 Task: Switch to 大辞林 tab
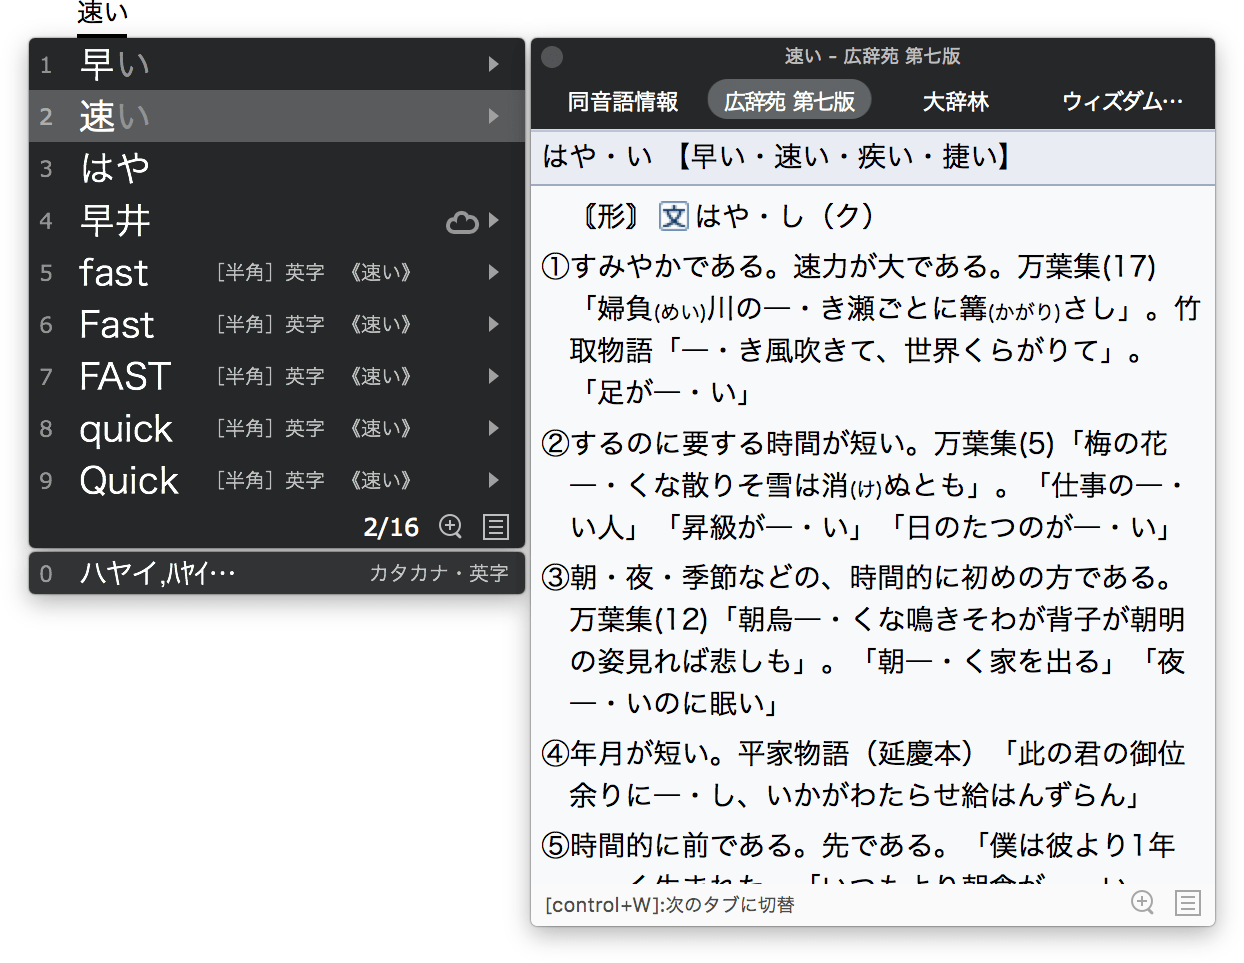tap(956, 101)
